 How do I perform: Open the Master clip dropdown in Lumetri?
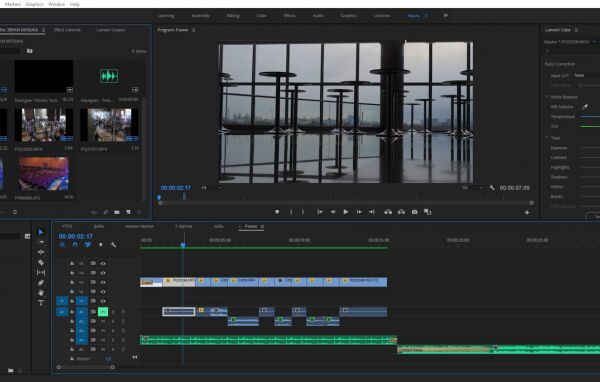point(594,42)
